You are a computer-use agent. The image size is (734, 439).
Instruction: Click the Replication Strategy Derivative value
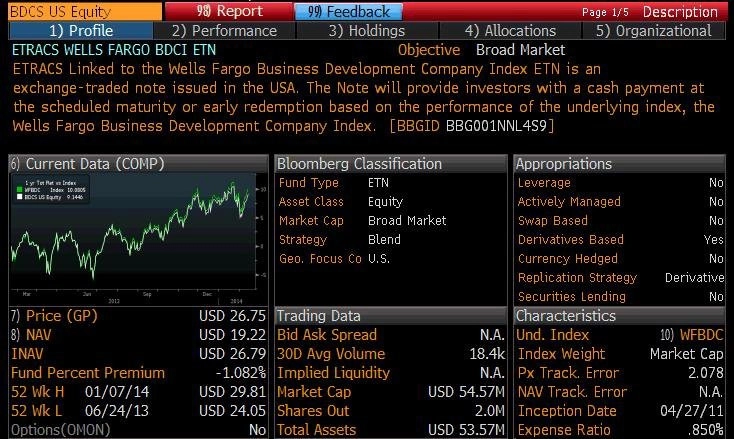694,278
